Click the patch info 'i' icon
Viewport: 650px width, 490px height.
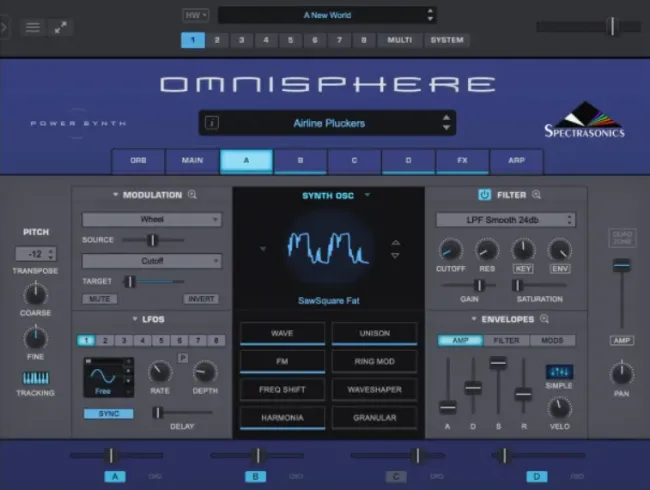[212, 123]
